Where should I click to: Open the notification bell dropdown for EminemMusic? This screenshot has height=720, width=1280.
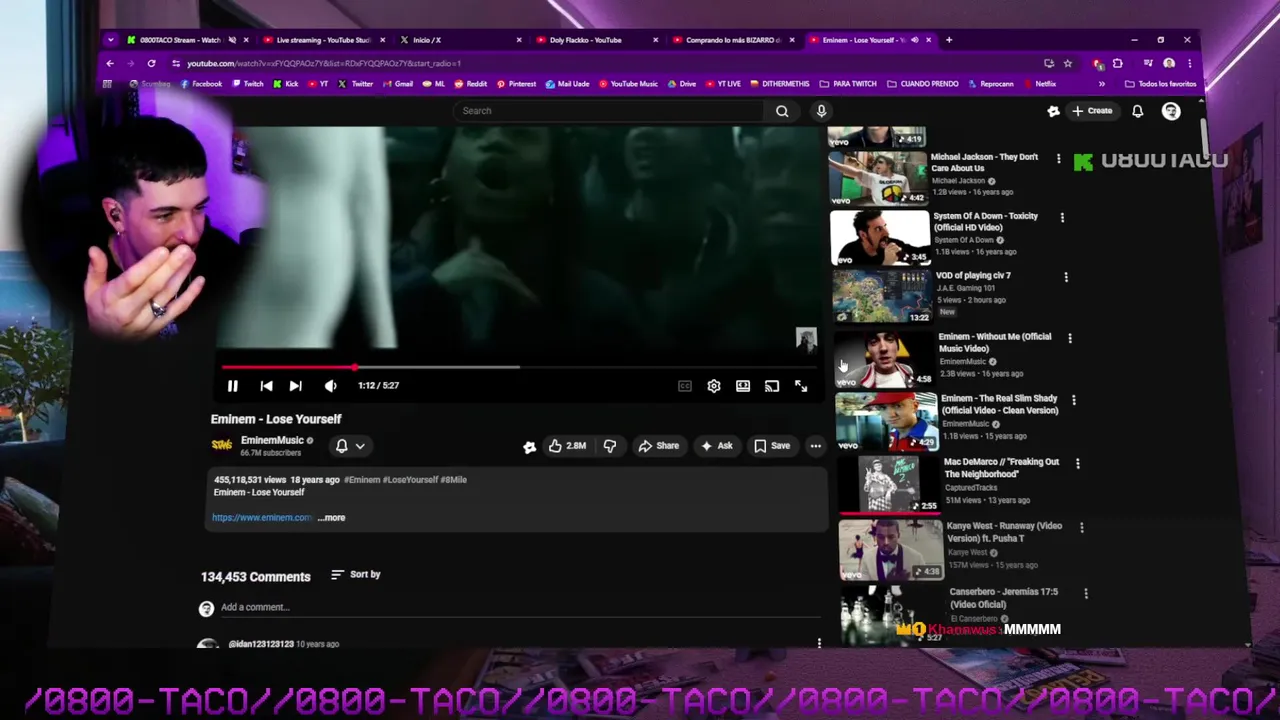click(349, 446)
